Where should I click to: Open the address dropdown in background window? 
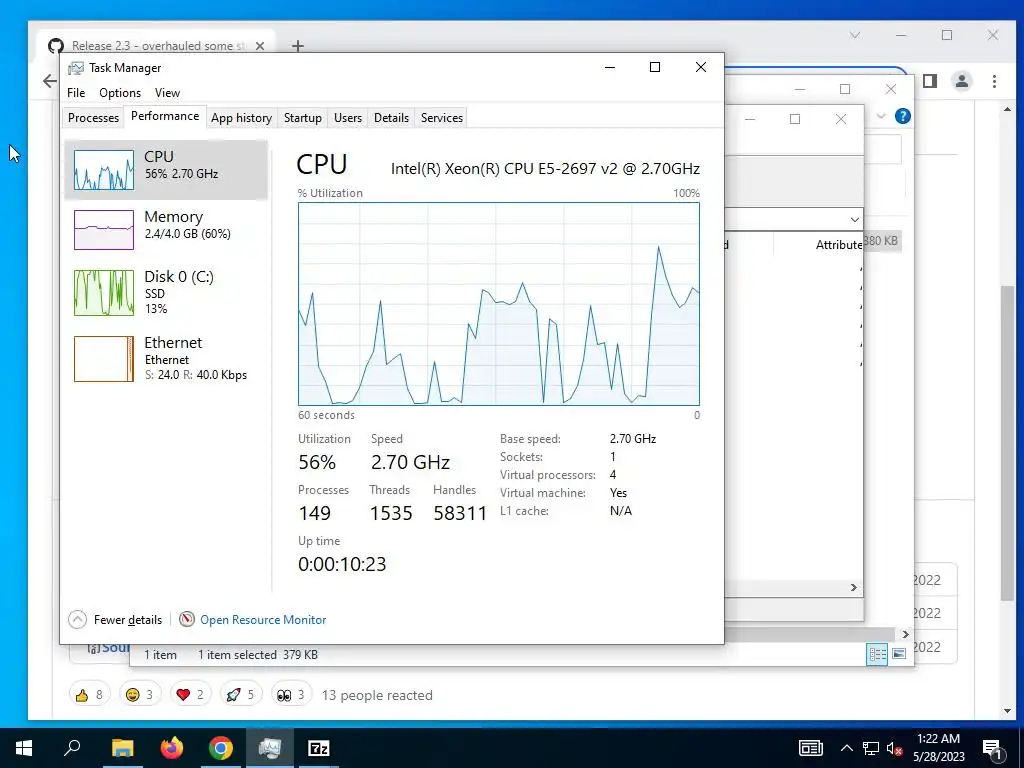pyautogui.click(x=855, y=219)
